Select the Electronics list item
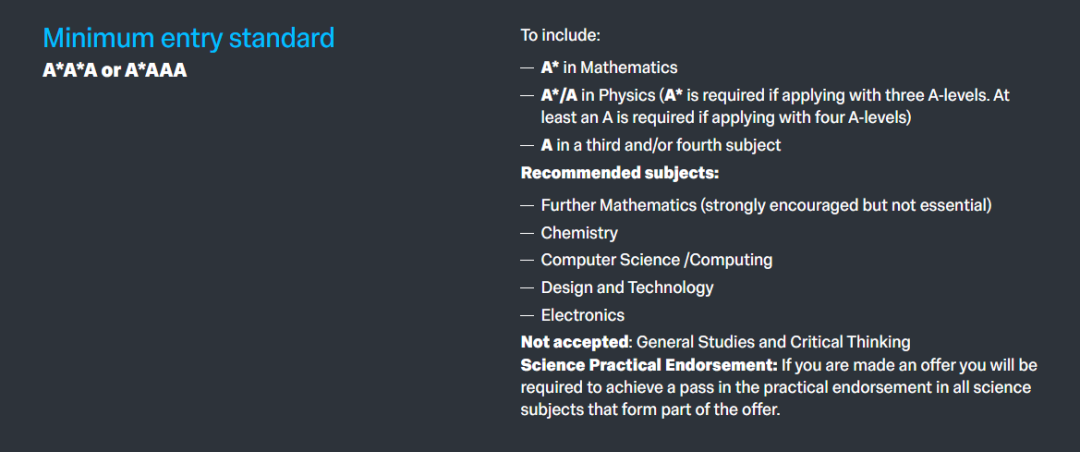This screenshot has width=1080, height=452. 583,315
